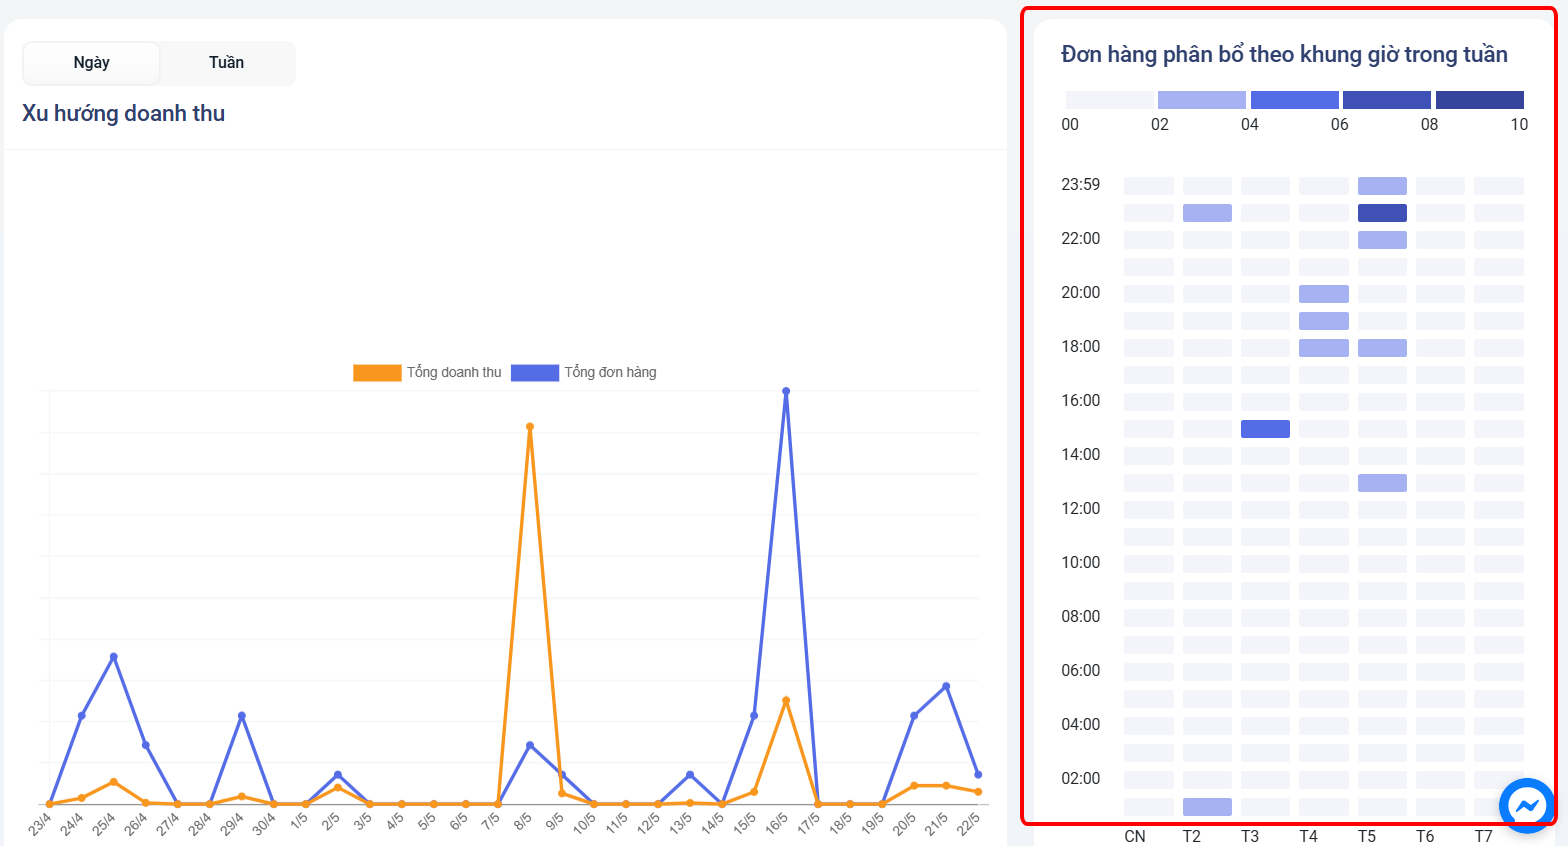
Task: Click the 04–06 blue scale swatch
Action: (1295, 100)
